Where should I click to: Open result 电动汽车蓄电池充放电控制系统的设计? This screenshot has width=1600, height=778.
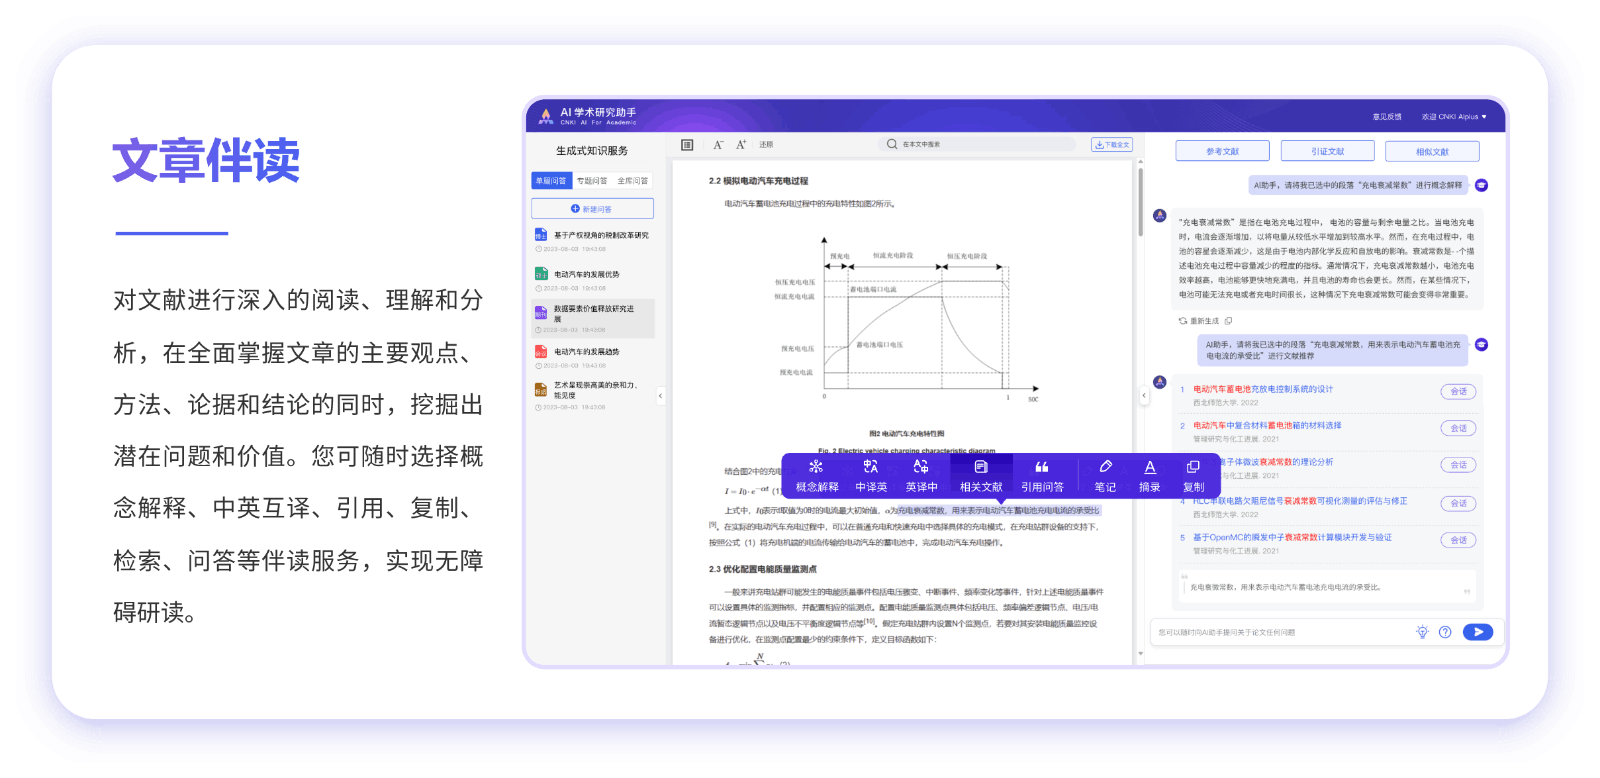click(x=1263, y=389)
